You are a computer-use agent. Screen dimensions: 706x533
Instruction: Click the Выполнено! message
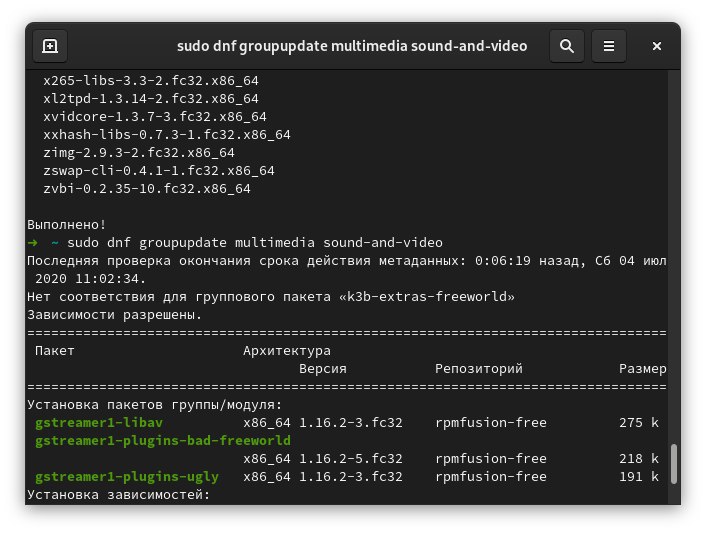pyautogui.click(x=67, y=225)
